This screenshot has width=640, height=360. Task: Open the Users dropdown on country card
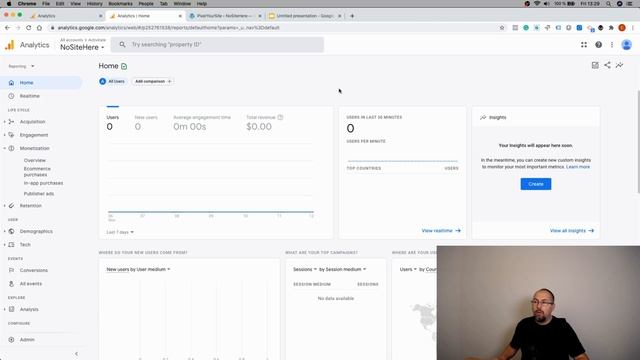pos(408,269)
